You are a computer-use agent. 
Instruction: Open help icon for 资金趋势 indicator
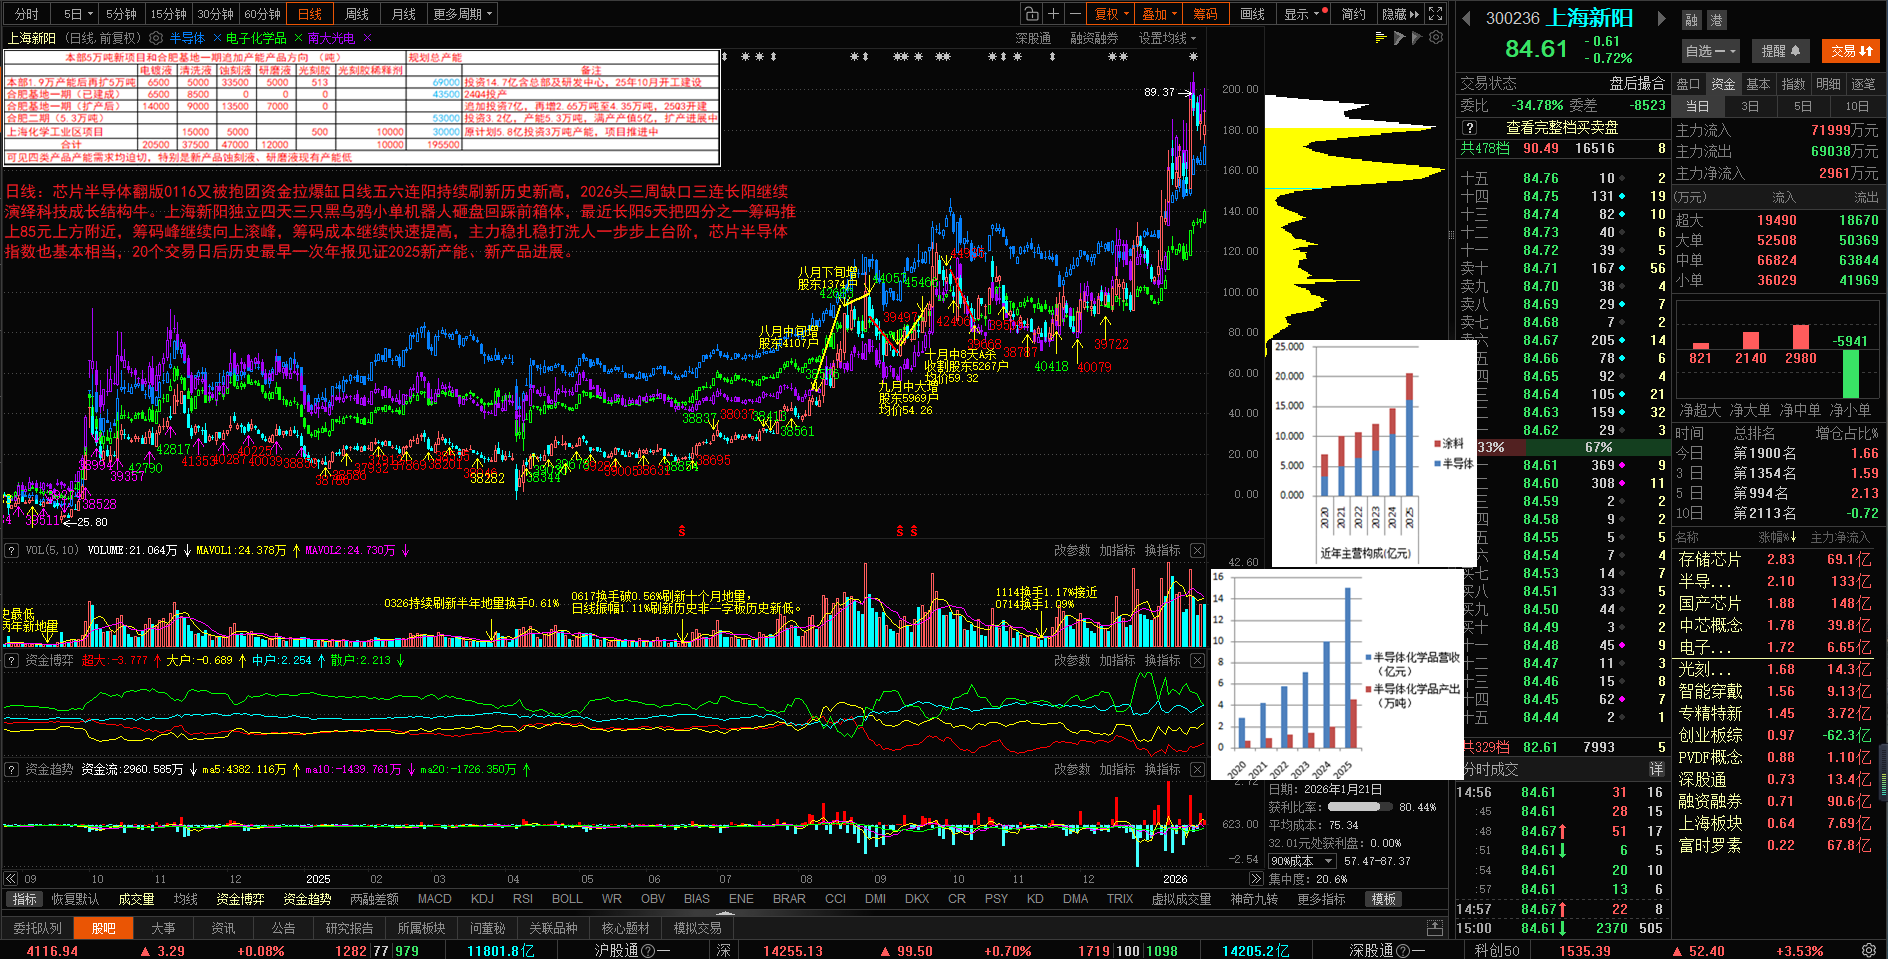coord(12,770)
